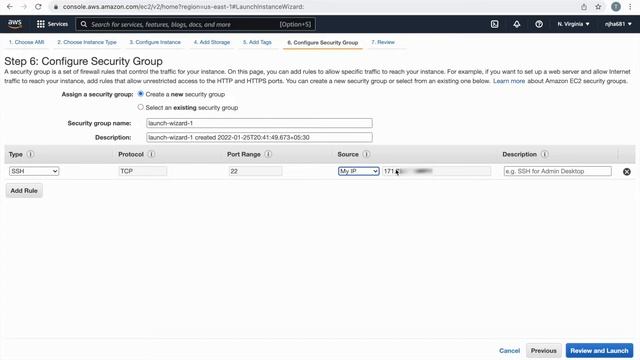The height and width of the screenshot is (360, 640).
Task: Show info for the Protocol column
Action: tap(151, 154)
